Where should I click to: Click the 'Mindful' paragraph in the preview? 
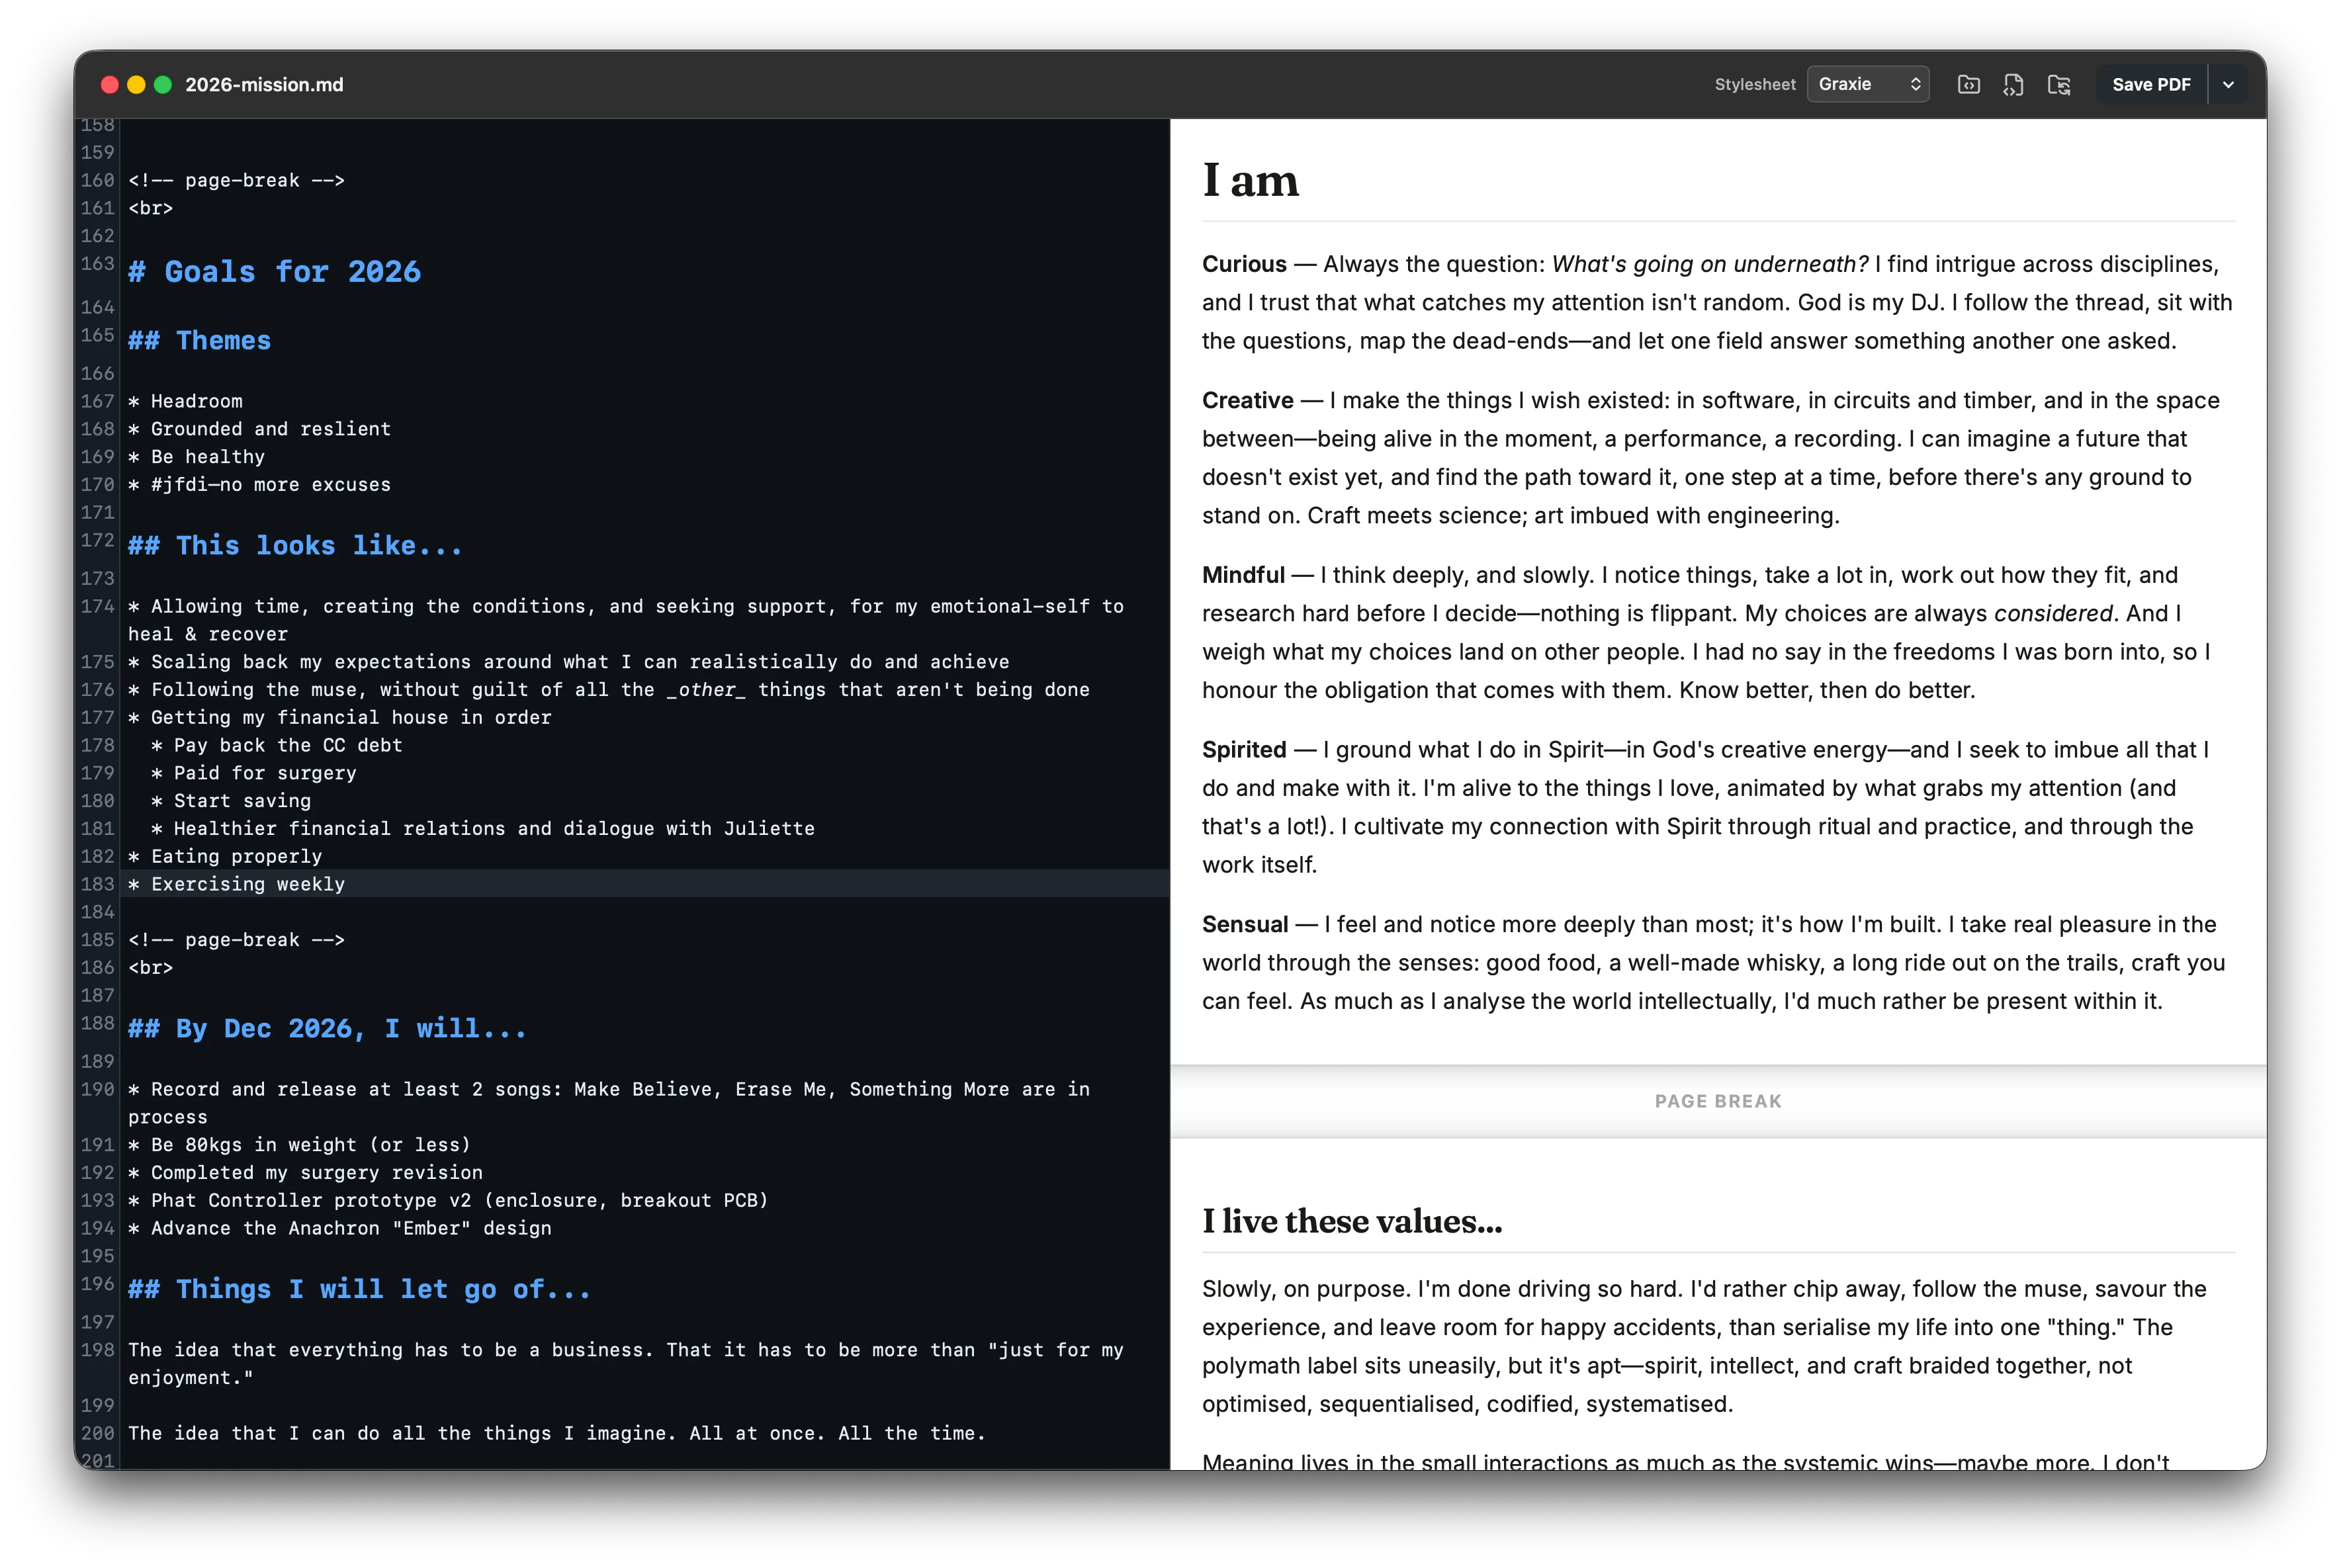tap(1706, 633)
